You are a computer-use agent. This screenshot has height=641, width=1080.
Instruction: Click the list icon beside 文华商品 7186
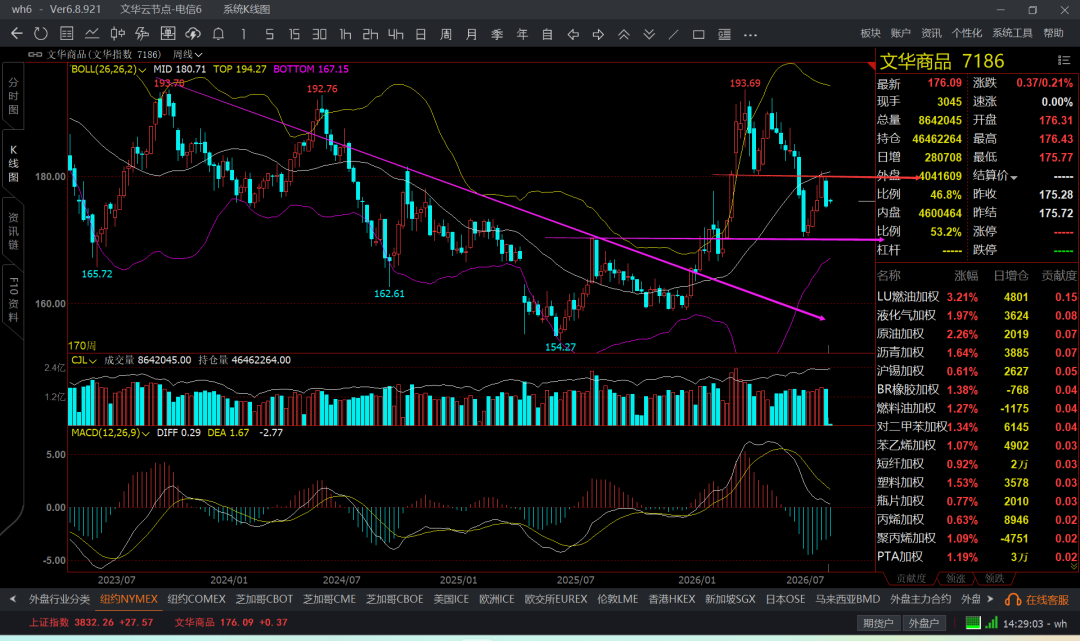[1063, 61]
